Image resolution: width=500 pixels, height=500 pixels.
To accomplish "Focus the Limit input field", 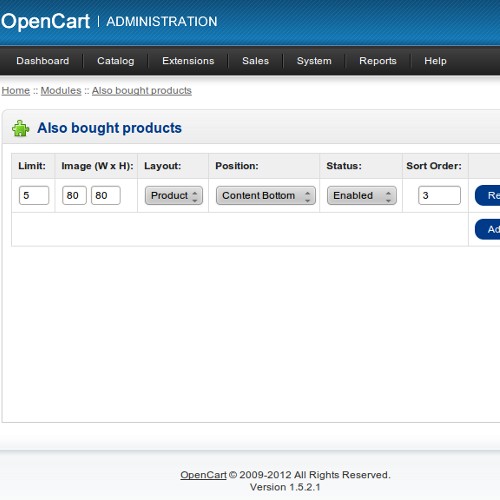I will click(x=34, y=195).
